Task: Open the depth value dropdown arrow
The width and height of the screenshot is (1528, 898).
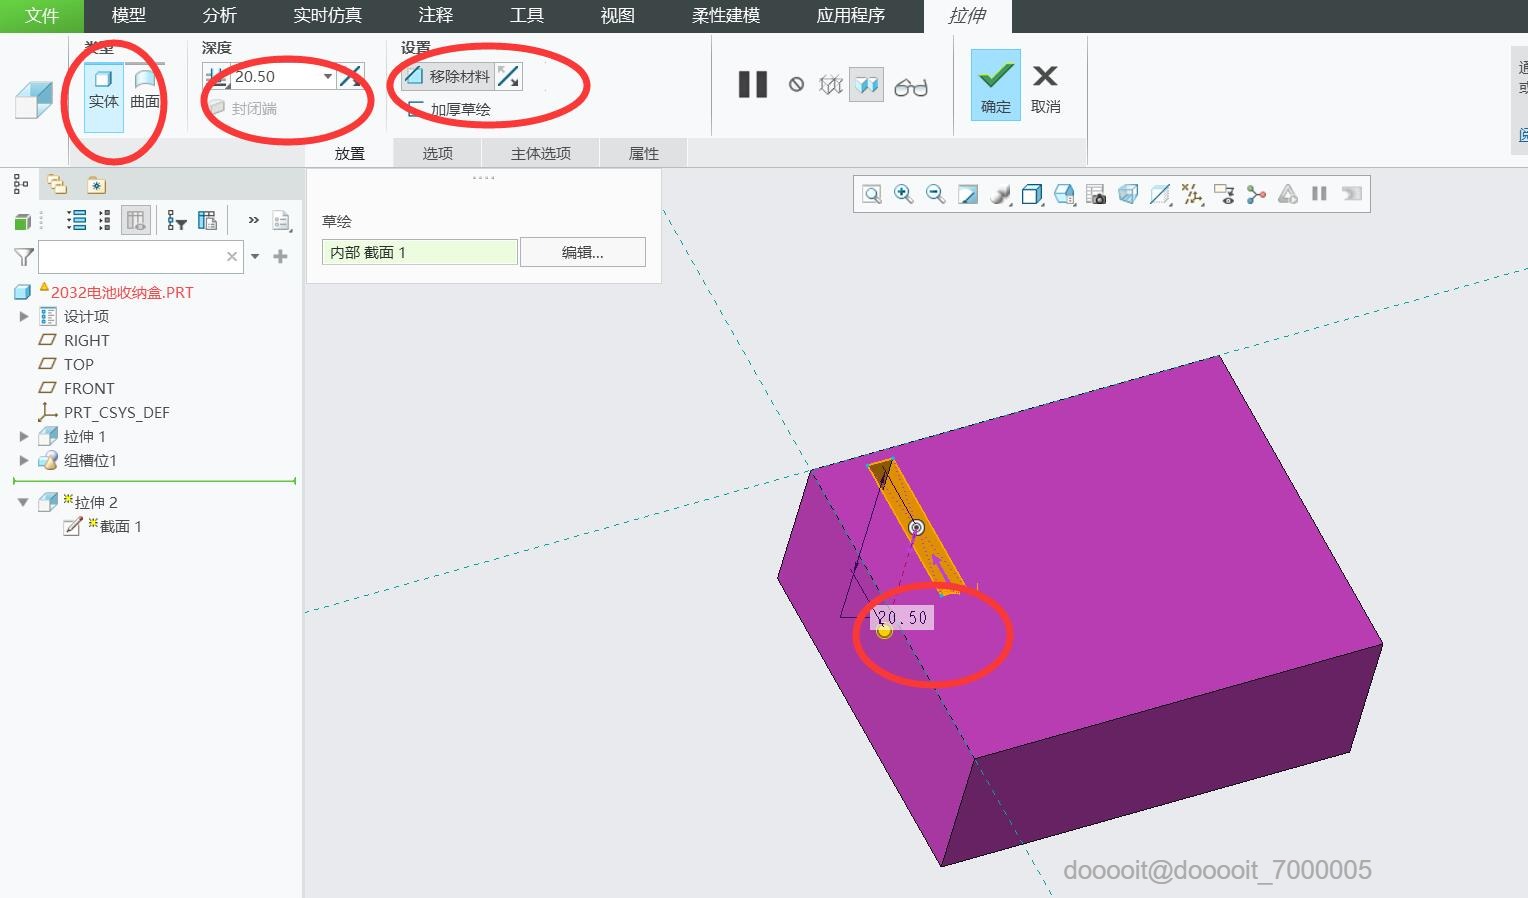Action: click(x=327, y=77)
